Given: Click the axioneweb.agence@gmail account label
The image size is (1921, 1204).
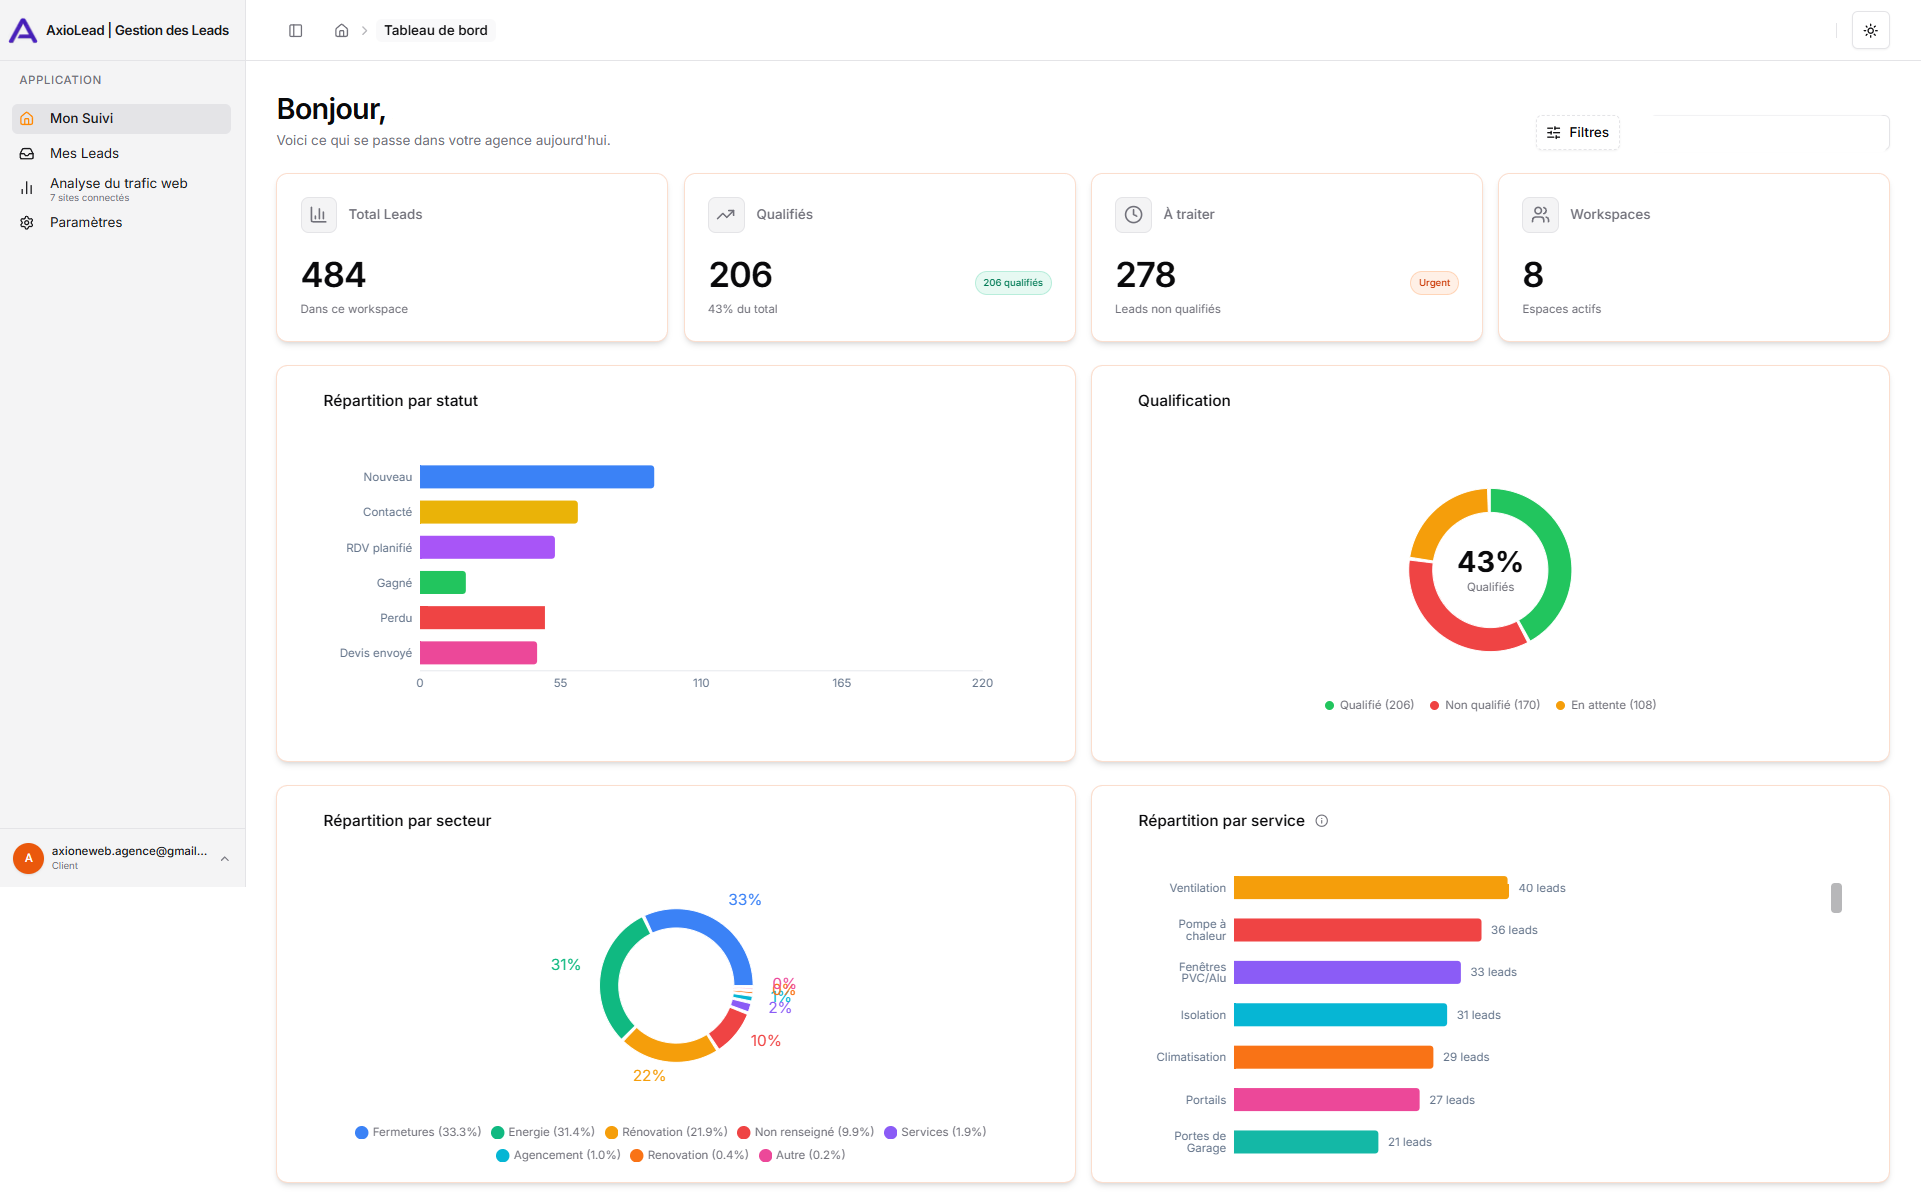Looking at the screenshot, I should click(x=129, y=851).
